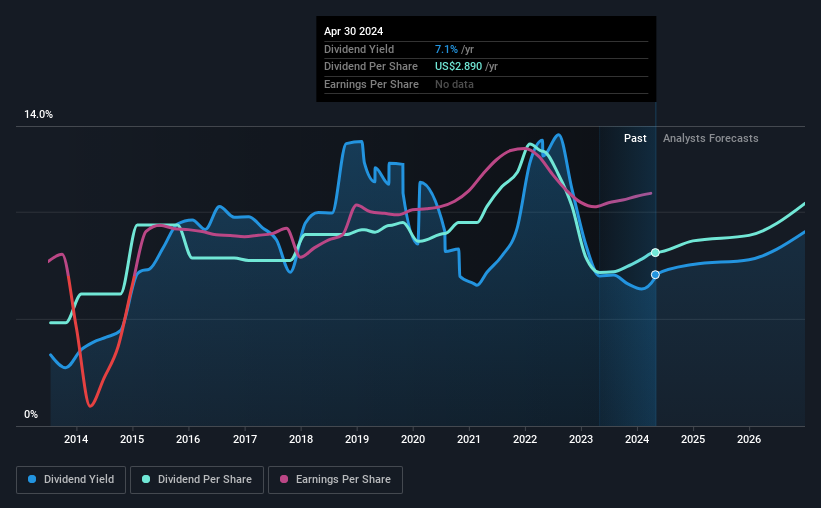
Task: Toggle the Dividend Per Share legend button
Action: pyautogui.click(x=197, y=480)
